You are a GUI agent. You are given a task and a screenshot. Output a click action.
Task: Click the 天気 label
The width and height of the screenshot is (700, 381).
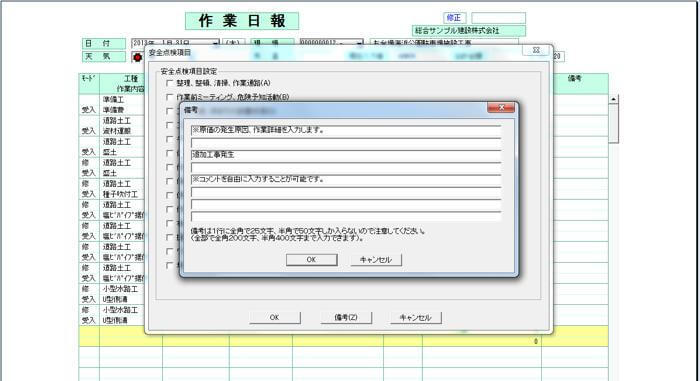[x=104, y=57]
